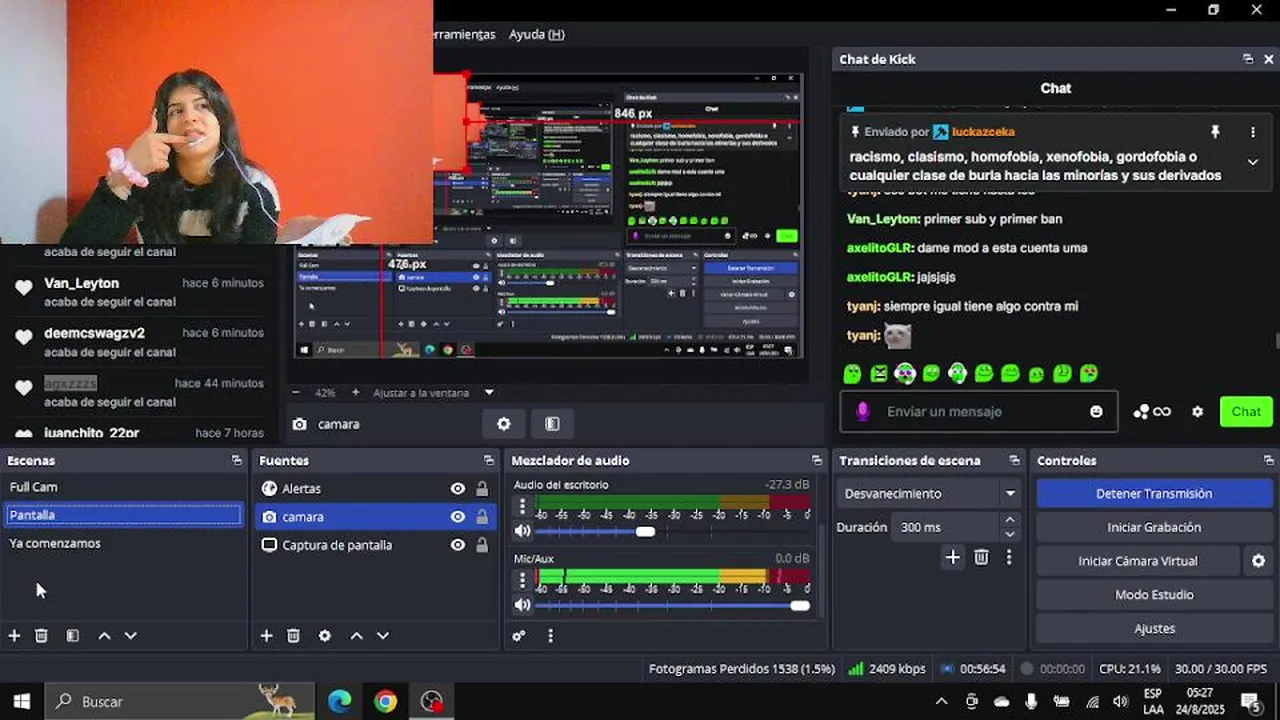Image resolution: width=1280 pixels, height=720 pixels.
Task: Move source down in Fuentes
Action: point(382,635)
